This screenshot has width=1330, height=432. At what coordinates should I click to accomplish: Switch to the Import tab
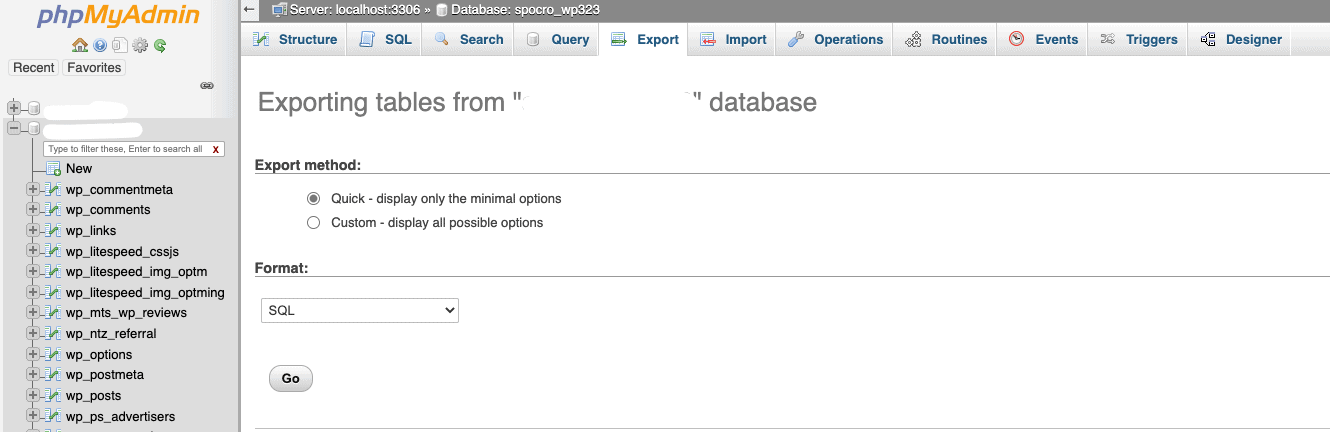(733, 40)
